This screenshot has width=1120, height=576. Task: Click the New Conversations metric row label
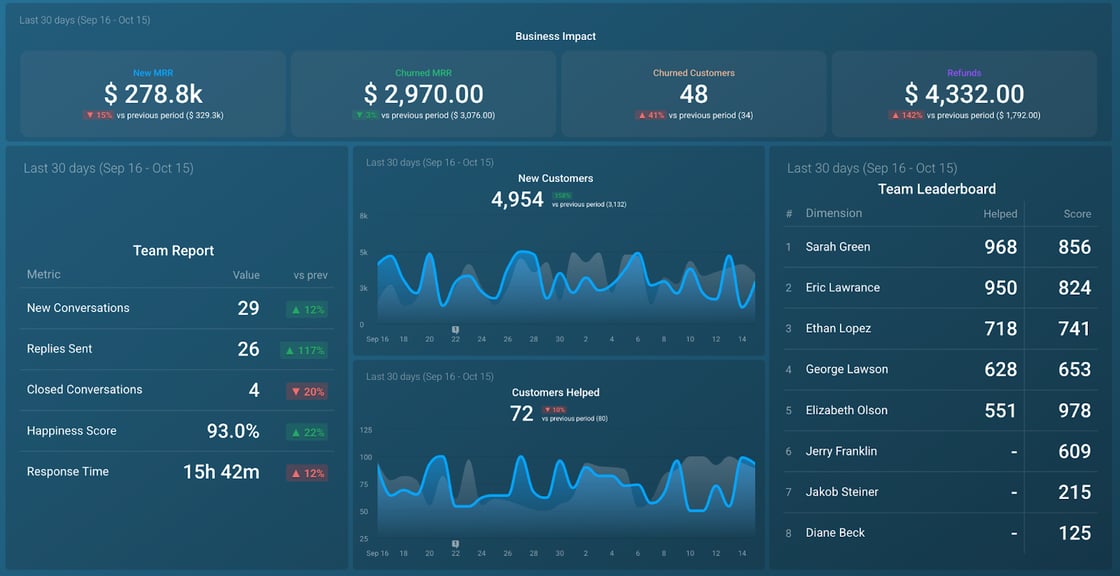click(78, 308)
